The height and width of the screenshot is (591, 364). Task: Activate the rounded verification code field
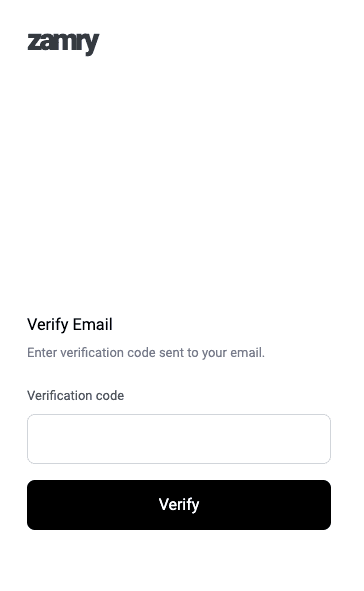coord(179,439)
